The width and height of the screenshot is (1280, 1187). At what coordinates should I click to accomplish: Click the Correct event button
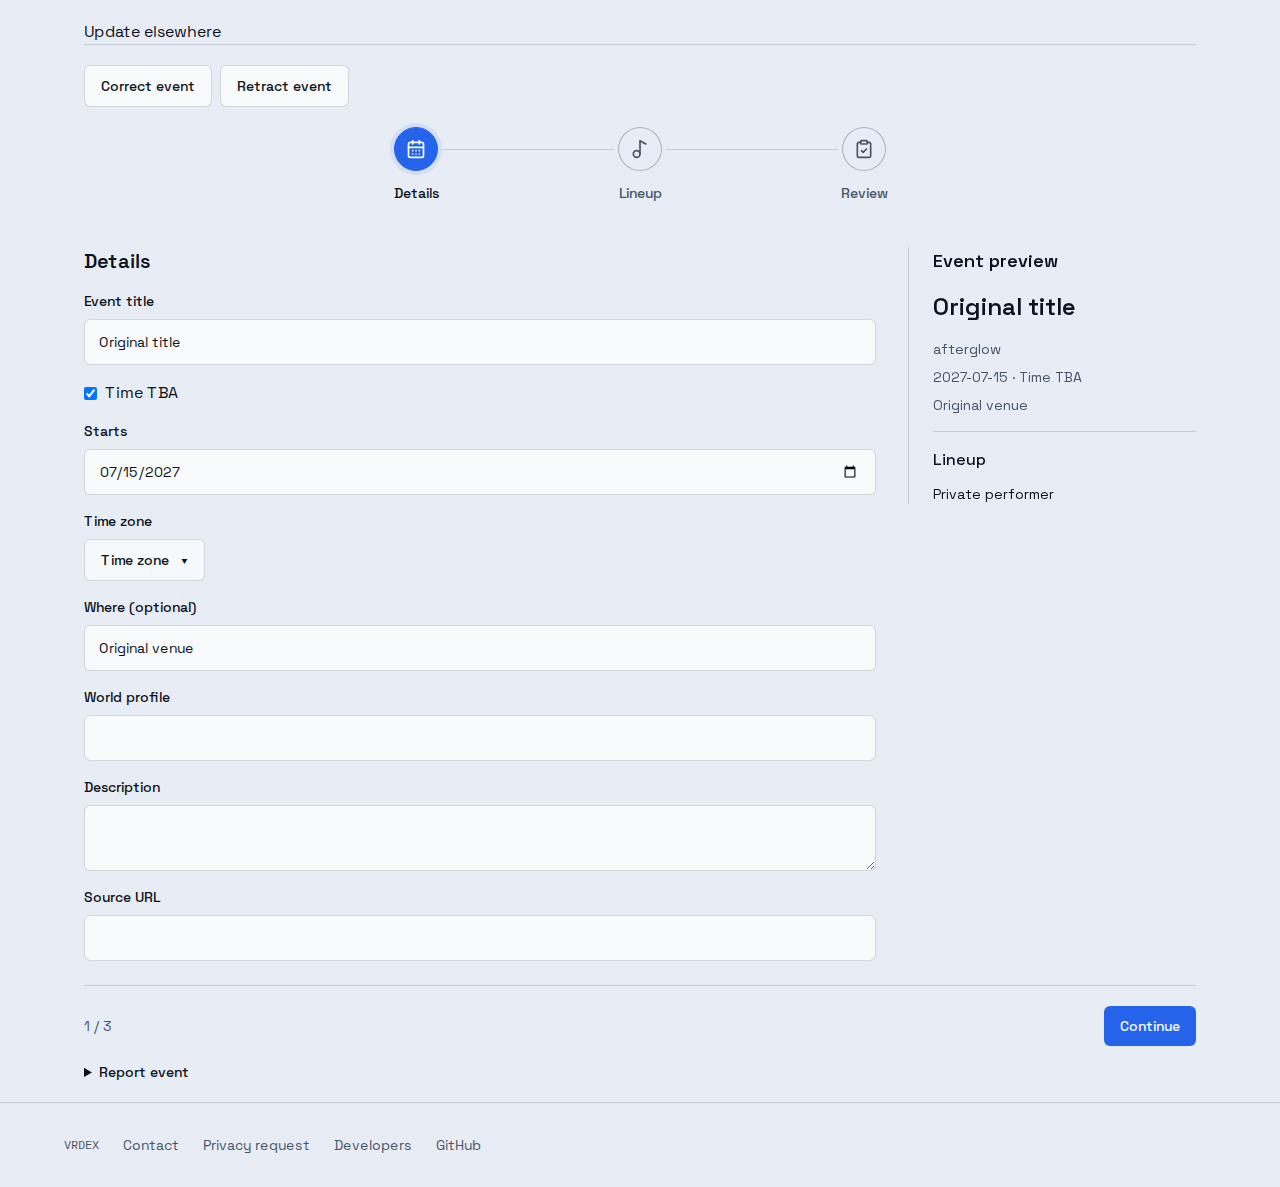148,86
